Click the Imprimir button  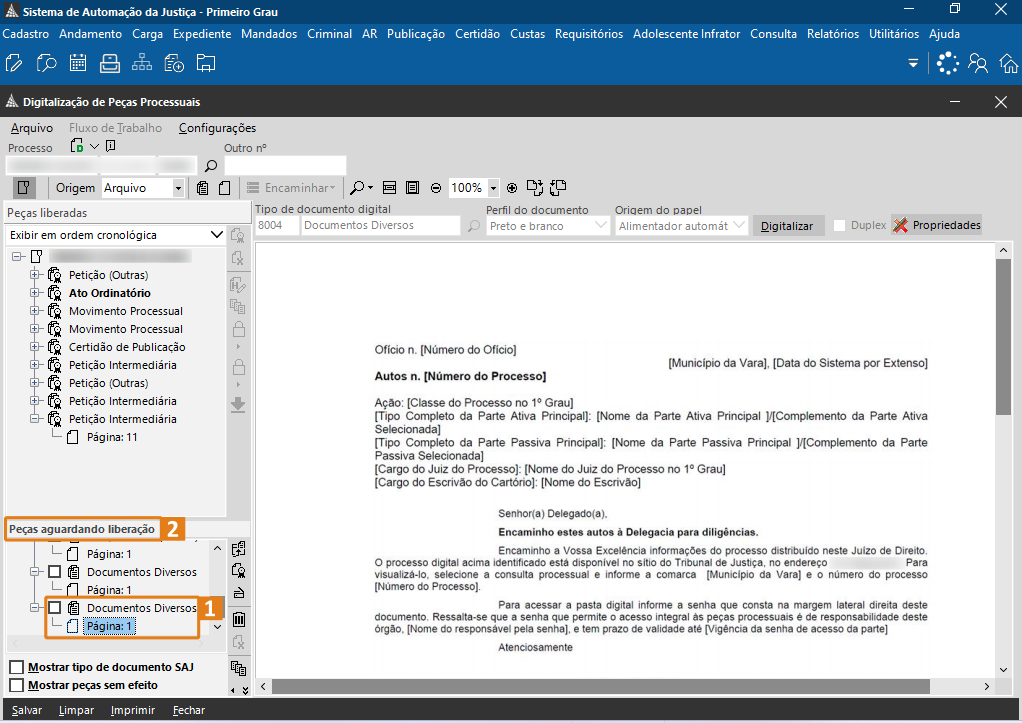133,710
